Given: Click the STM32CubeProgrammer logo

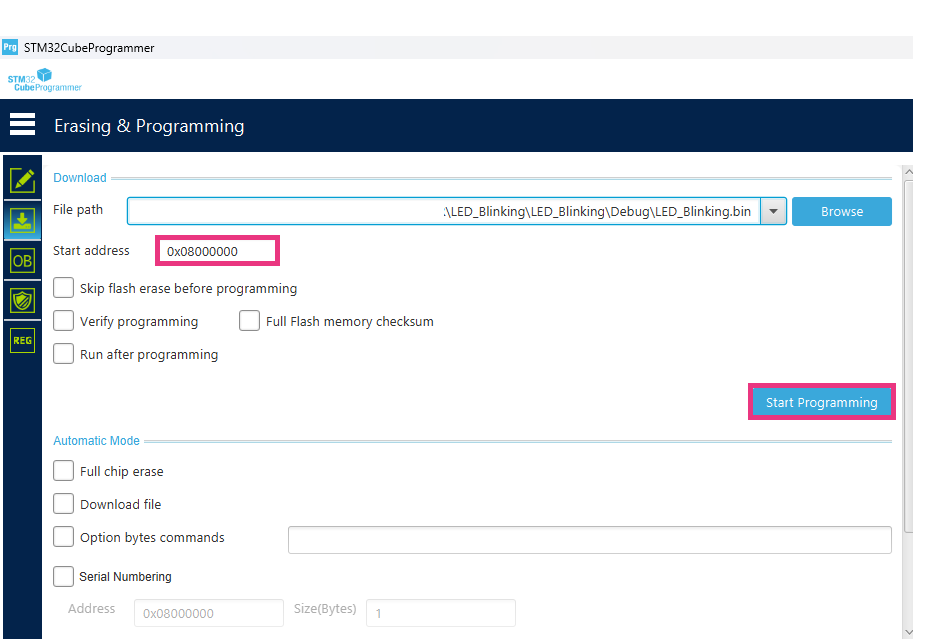Looking at the screenshot, I should tap(44, 79).
